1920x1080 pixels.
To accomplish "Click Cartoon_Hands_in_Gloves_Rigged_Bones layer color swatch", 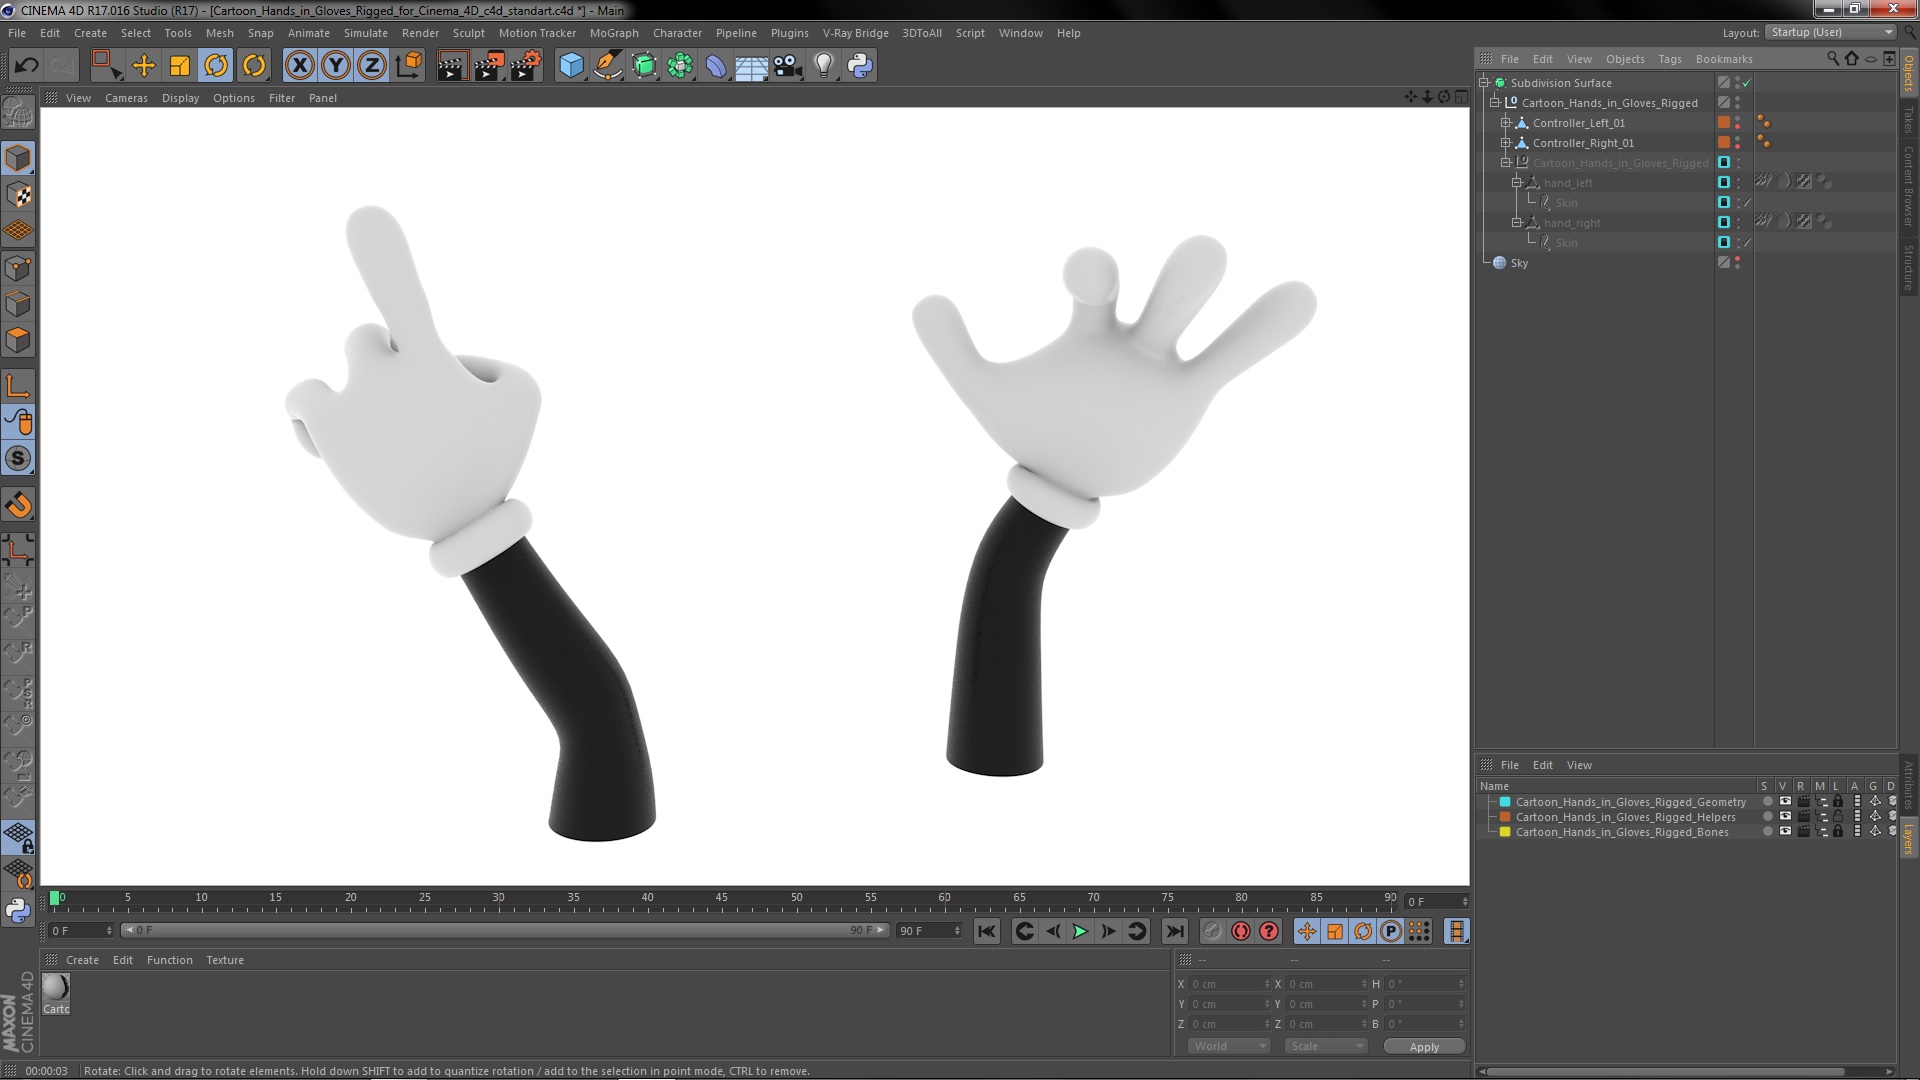I will (1505, 832).
